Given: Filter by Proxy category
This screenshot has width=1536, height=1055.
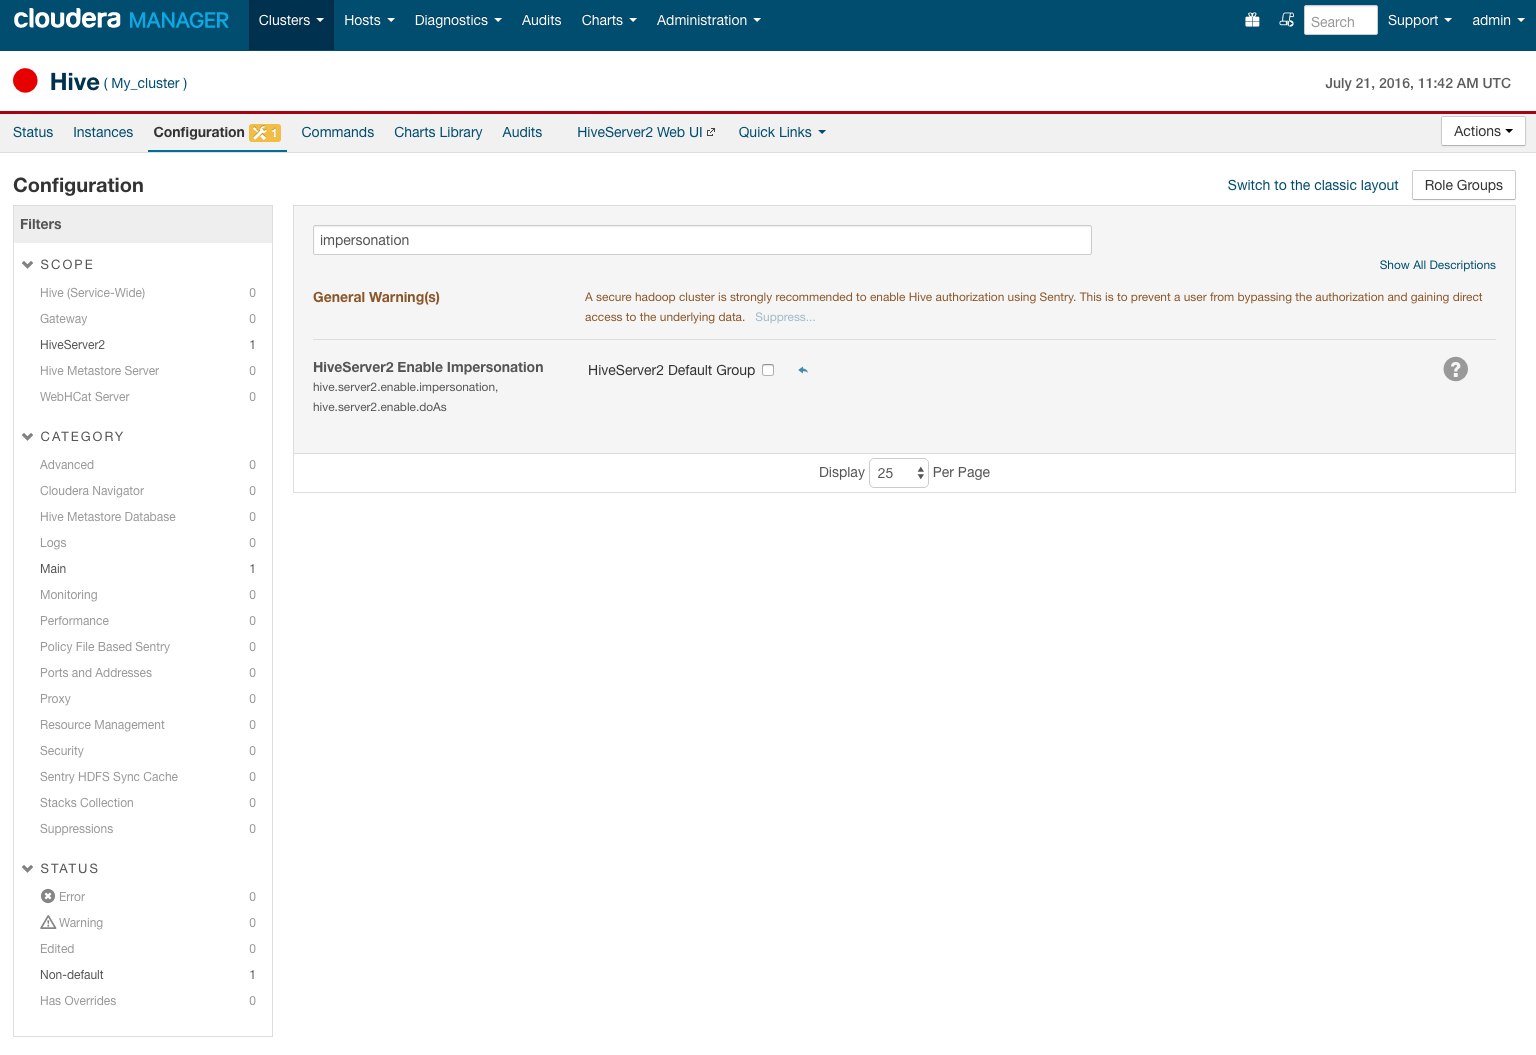Looking at the screenshot, I should coord(146,699).
